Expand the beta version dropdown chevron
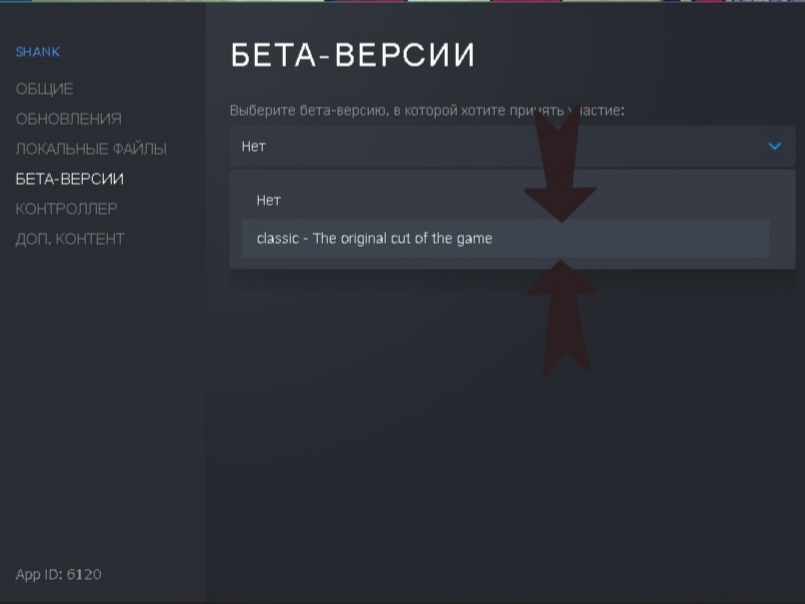This screenshot has height=604, width=805. (774, 146)
